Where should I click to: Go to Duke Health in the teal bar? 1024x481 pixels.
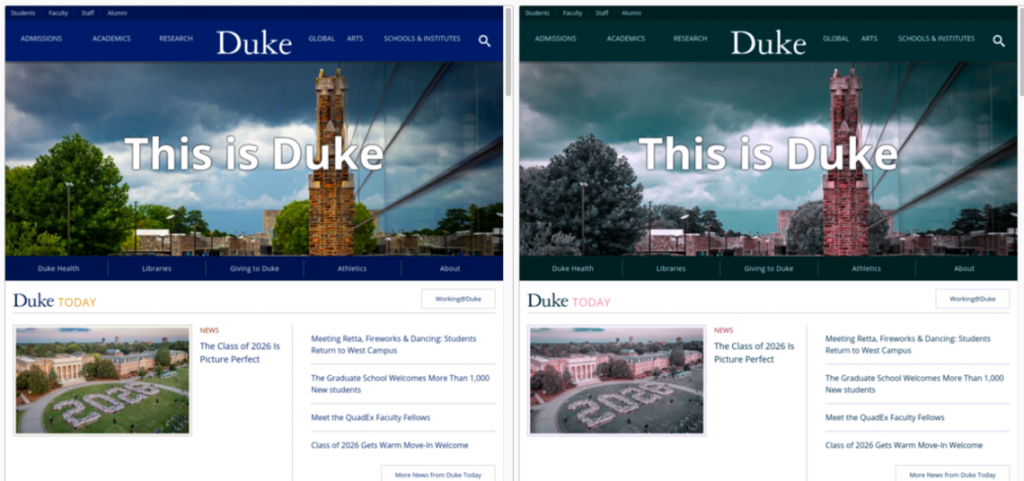572,268
